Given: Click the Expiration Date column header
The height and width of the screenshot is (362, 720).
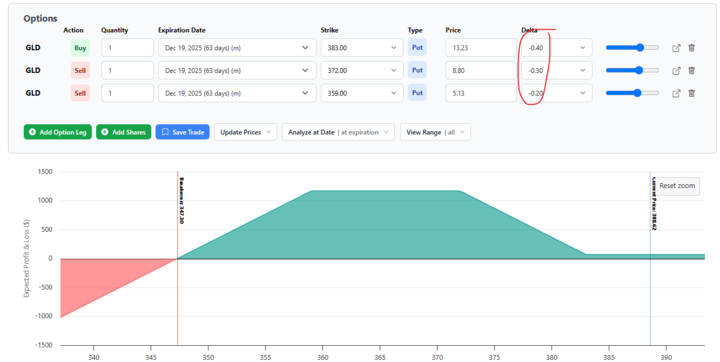Looking at the screenshot, I should 182,30.
